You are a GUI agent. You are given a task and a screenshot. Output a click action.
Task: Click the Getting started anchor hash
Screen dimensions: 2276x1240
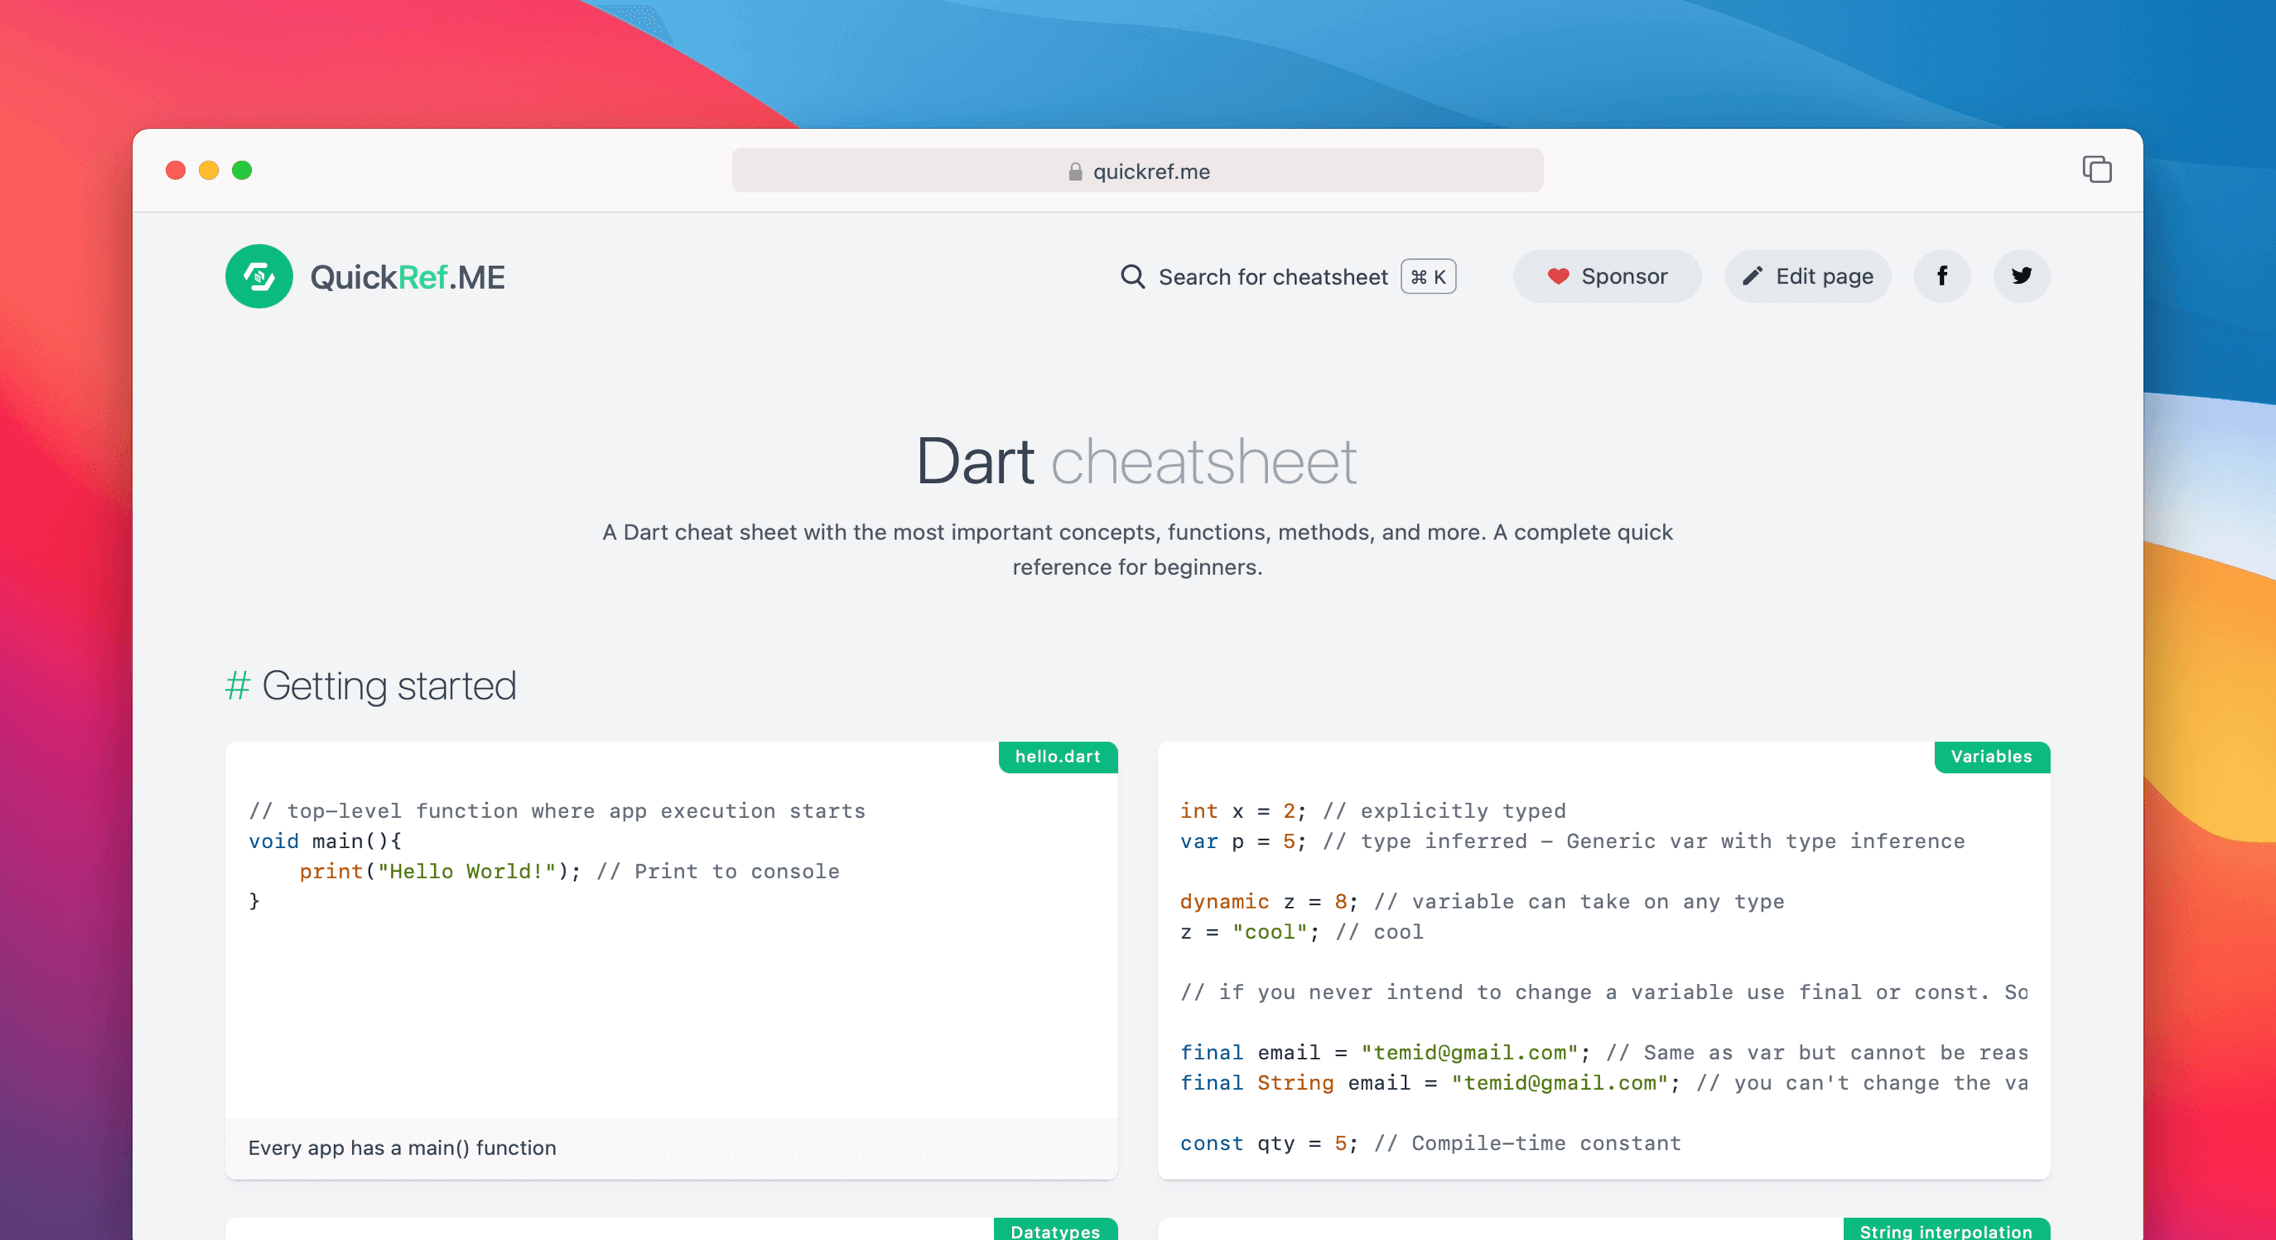[237, 686]
